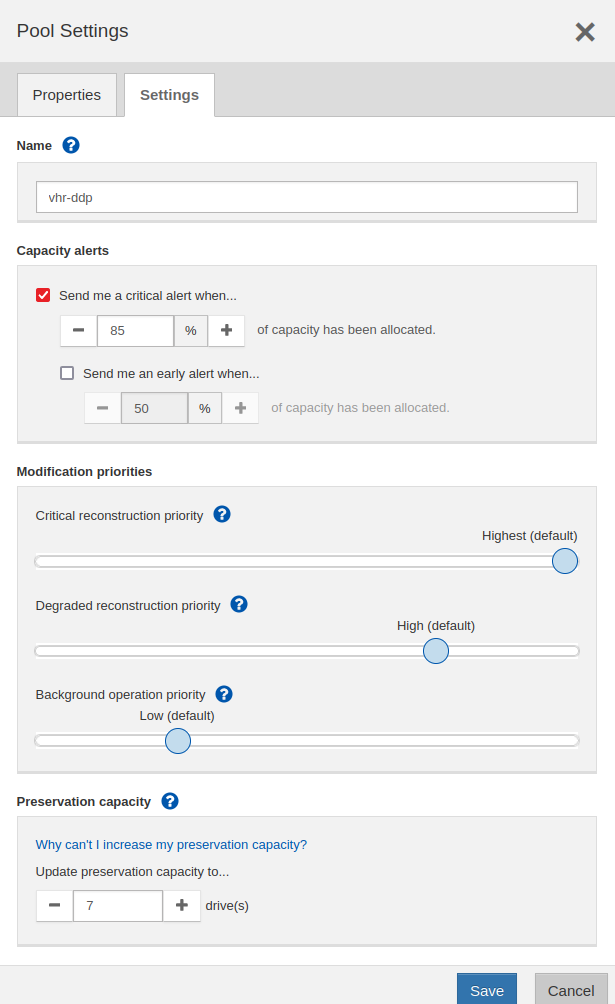Image resolution: width=615 pixels, height=1004 pixels.
Task: Click the Critical reconstruction priority slider handle
Action: 565,561
